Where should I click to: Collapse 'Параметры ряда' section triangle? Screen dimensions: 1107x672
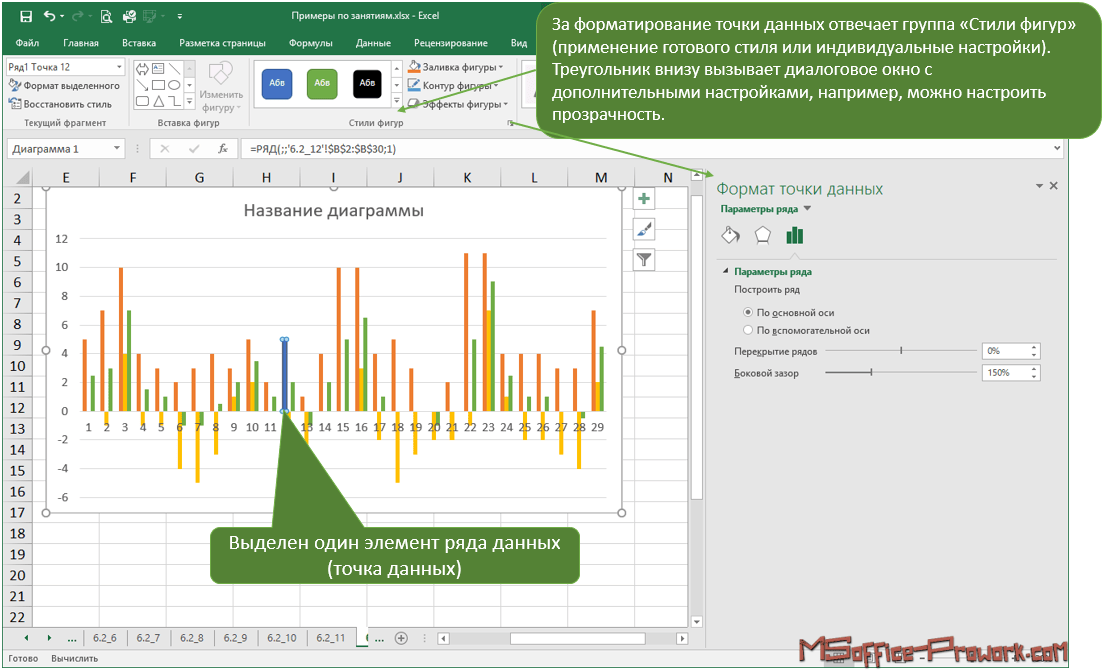725,271
